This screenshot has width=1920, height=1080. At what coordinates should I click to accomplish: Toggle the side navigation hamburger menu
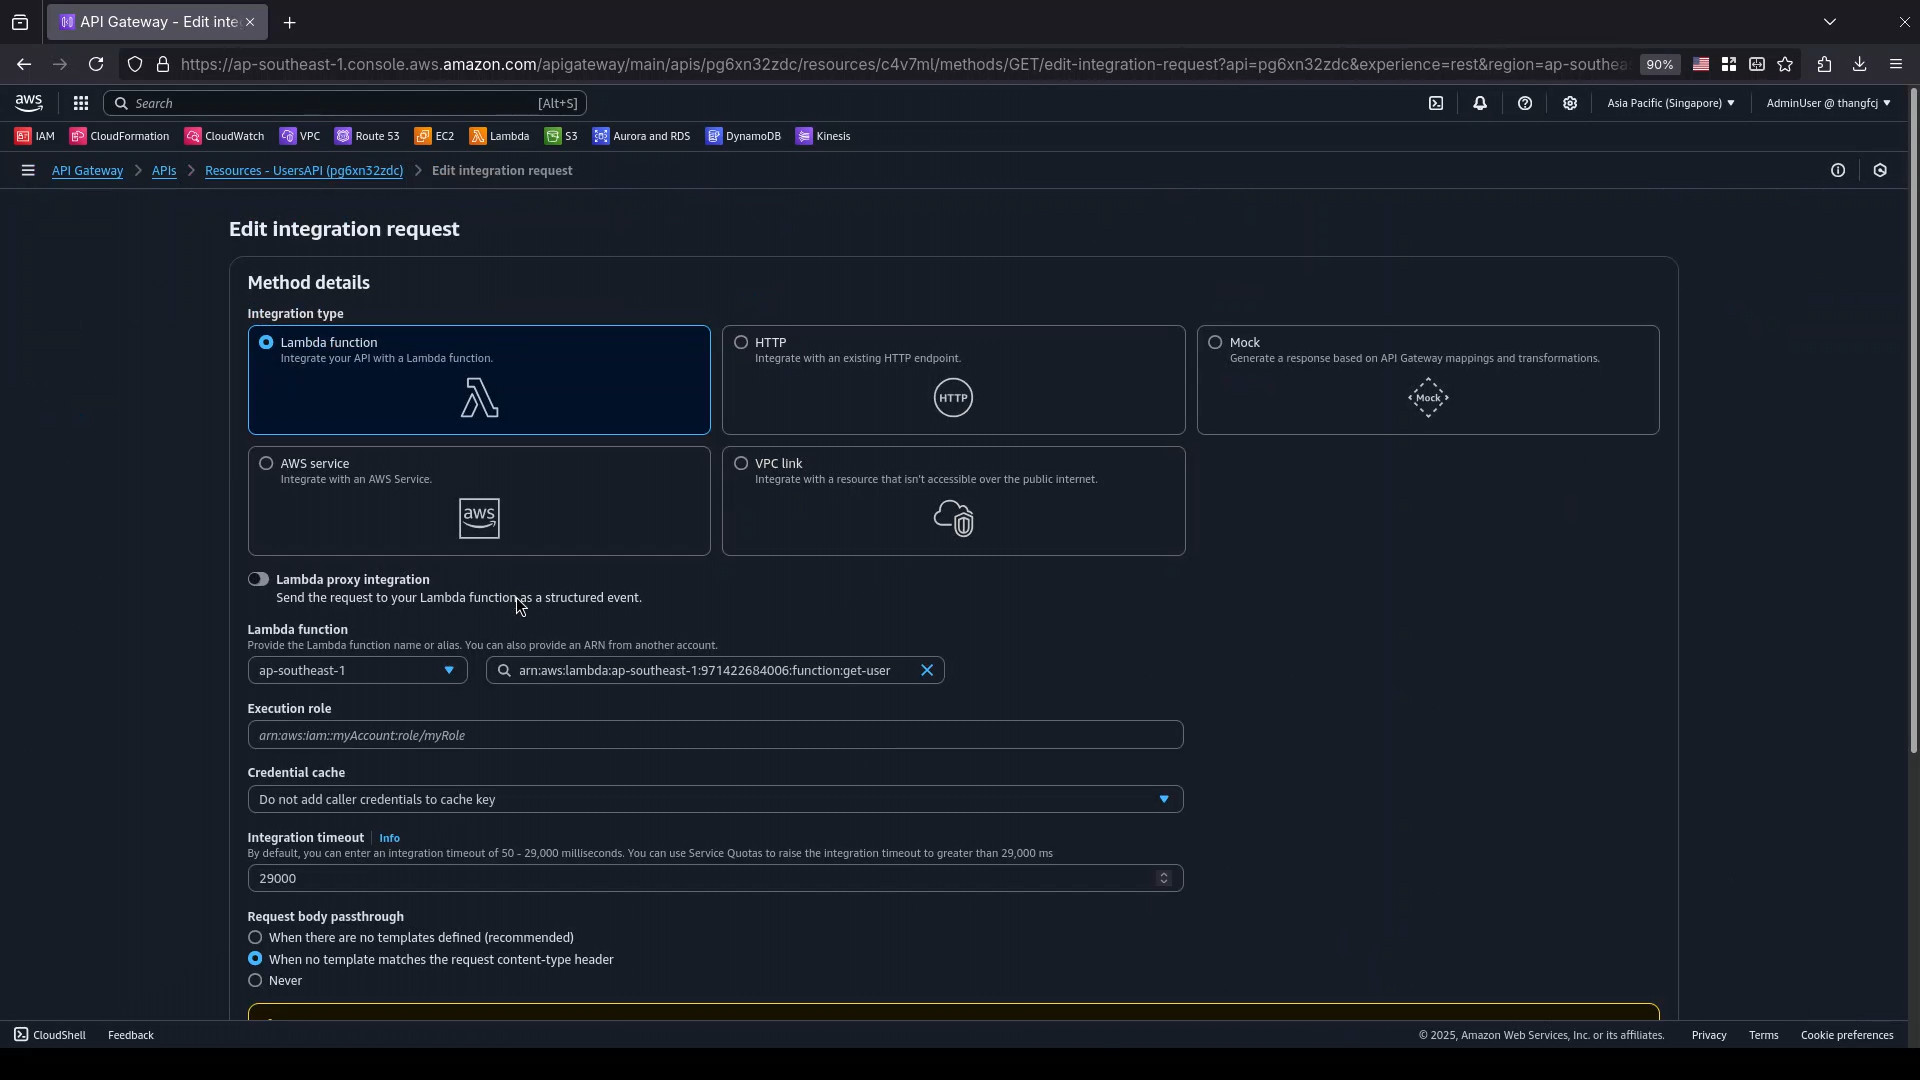28,171
